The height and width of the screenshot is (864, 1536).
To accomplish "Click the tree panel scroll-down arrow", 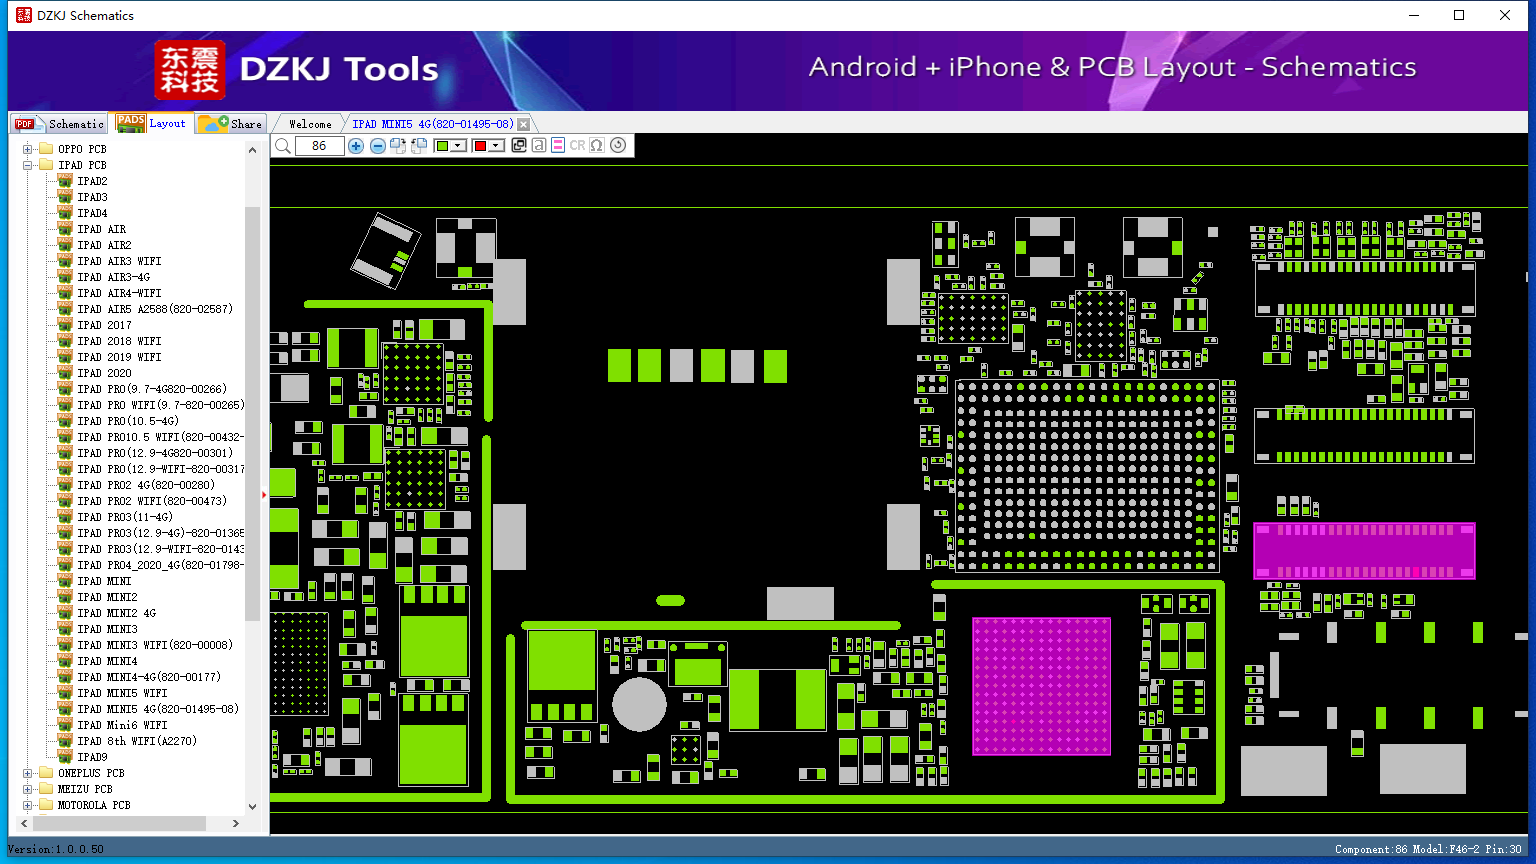I will click(252, 806).
